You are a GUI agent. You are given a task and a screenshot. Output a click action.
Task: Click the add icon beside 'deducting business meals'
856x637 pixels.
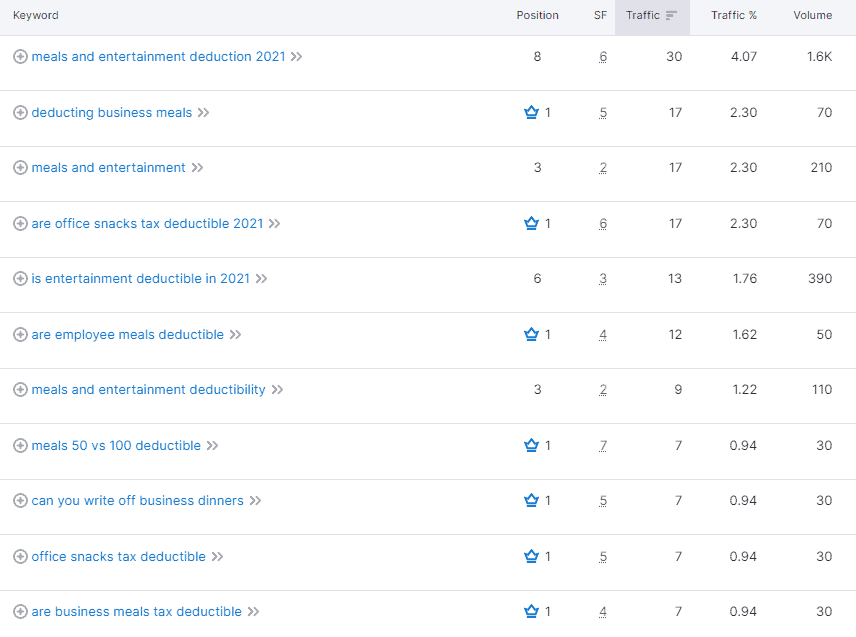[19, 112]
